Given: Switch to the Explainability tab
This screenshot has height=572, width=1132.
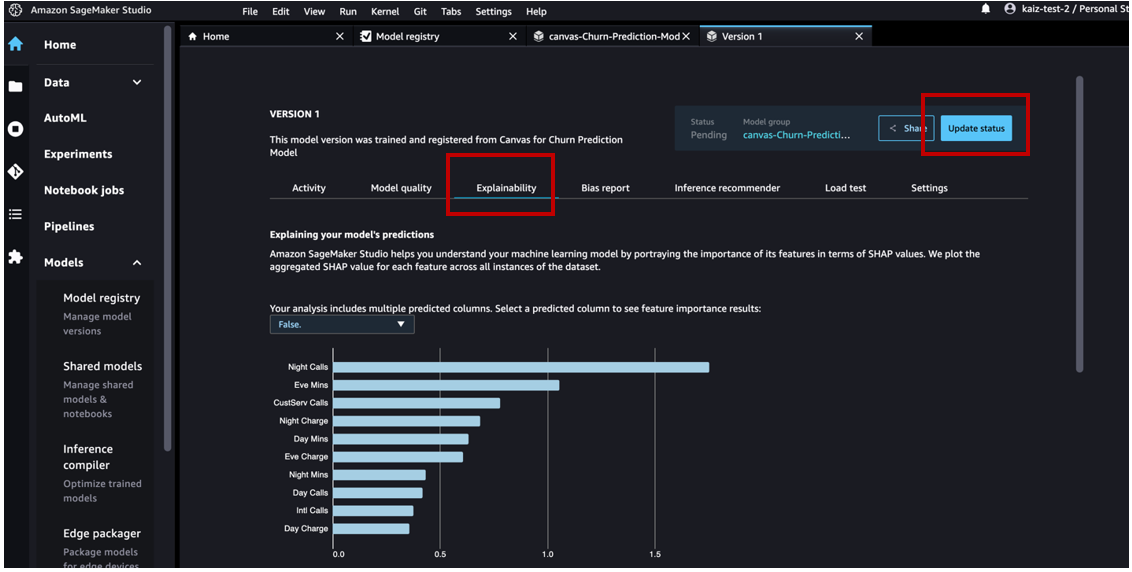Looking at the screenshot, I should coord(506,188).
